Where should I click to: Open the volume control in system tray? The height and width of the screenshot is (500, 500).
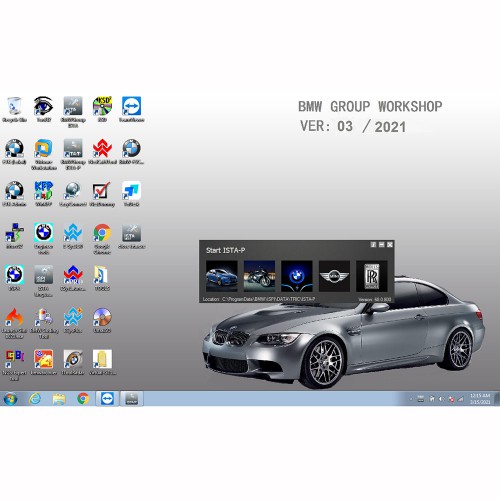441,399
